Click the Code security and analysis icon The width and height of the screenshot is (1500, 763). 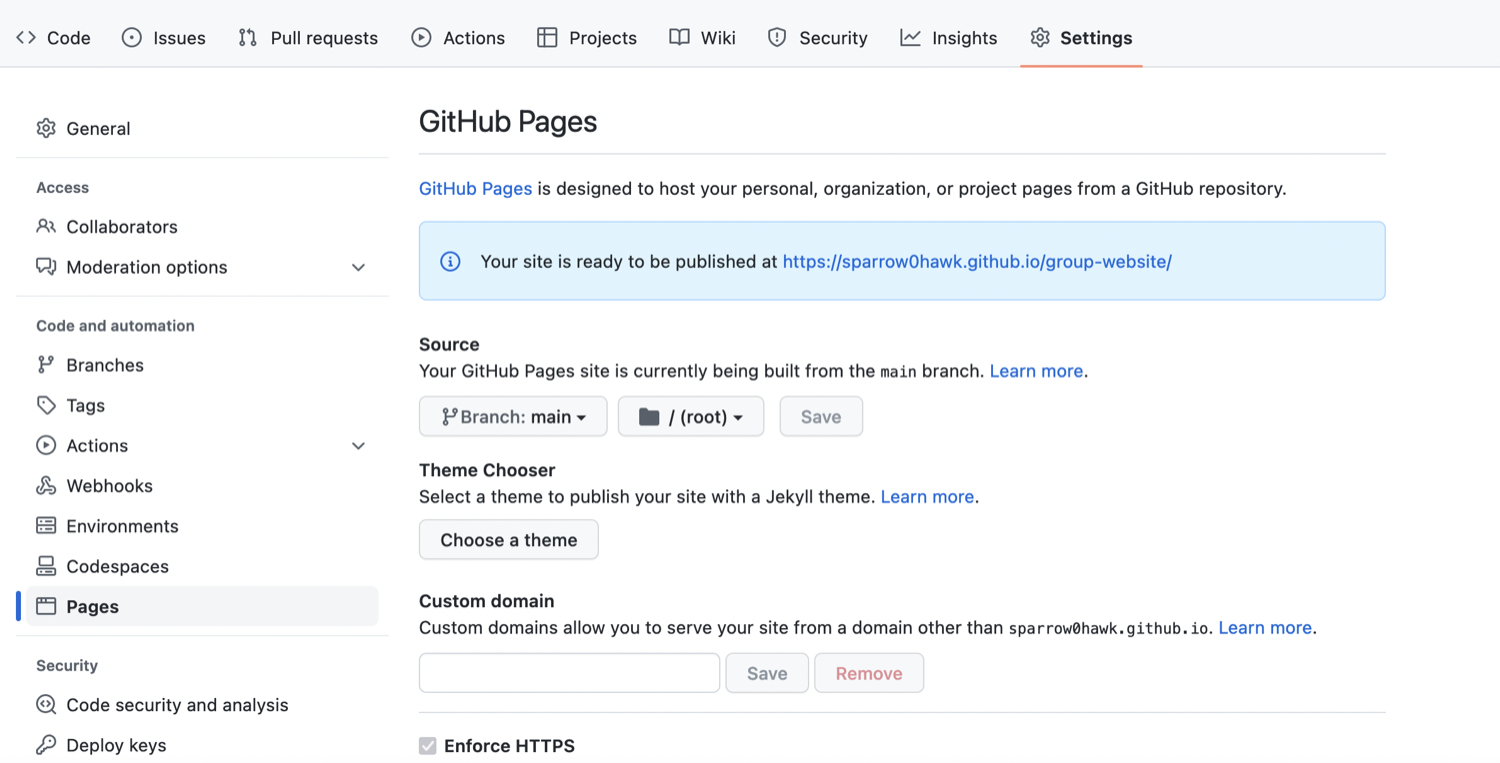(x=46, y=705)
